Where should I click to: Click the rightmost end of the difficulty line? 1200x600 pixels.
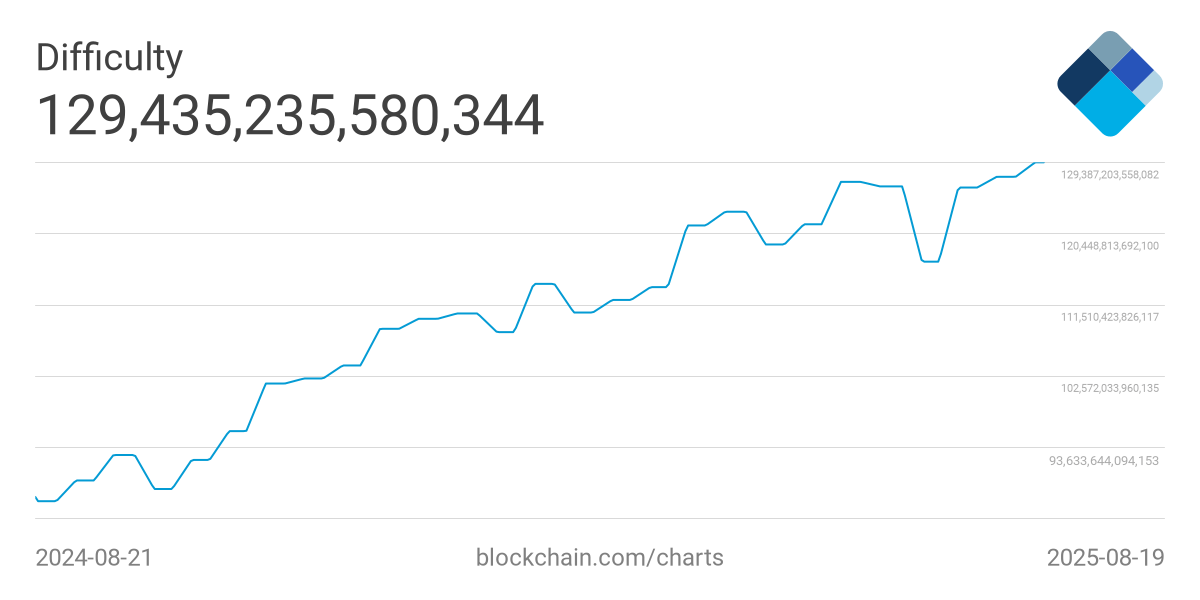[1043, 162]
